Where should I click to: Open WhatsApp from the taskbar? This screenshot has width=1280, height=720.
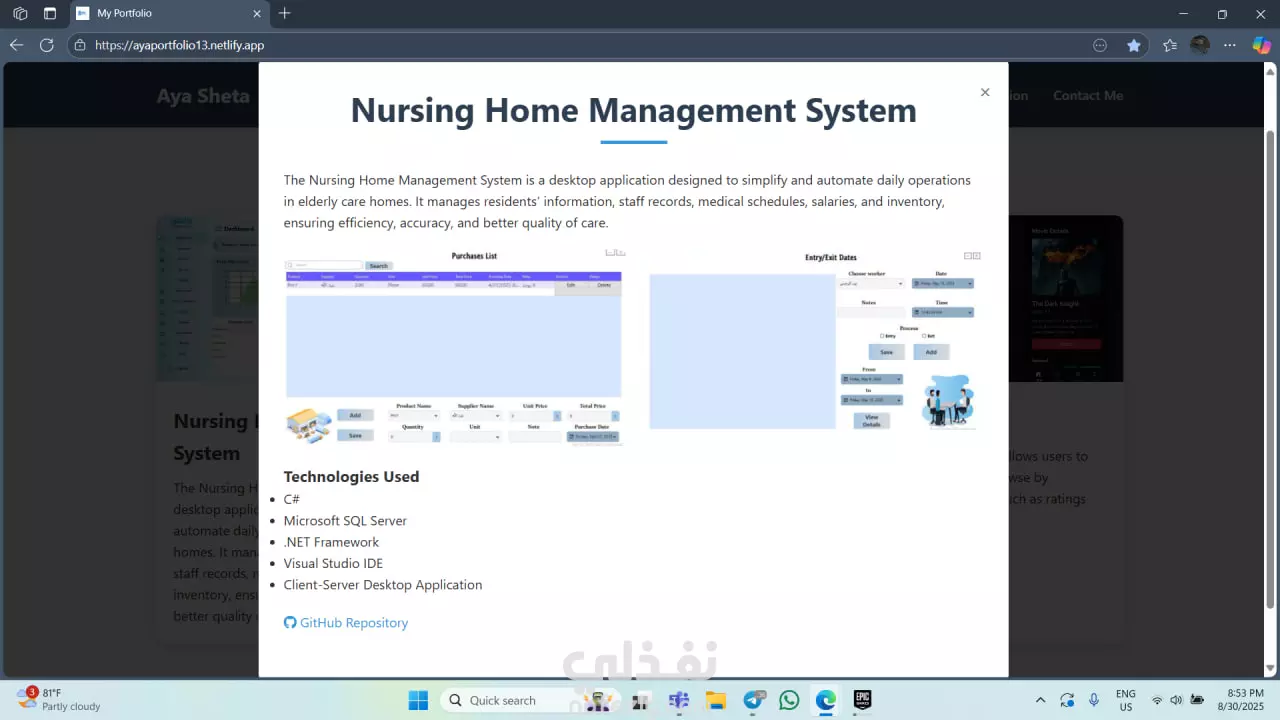click(789, 700)
